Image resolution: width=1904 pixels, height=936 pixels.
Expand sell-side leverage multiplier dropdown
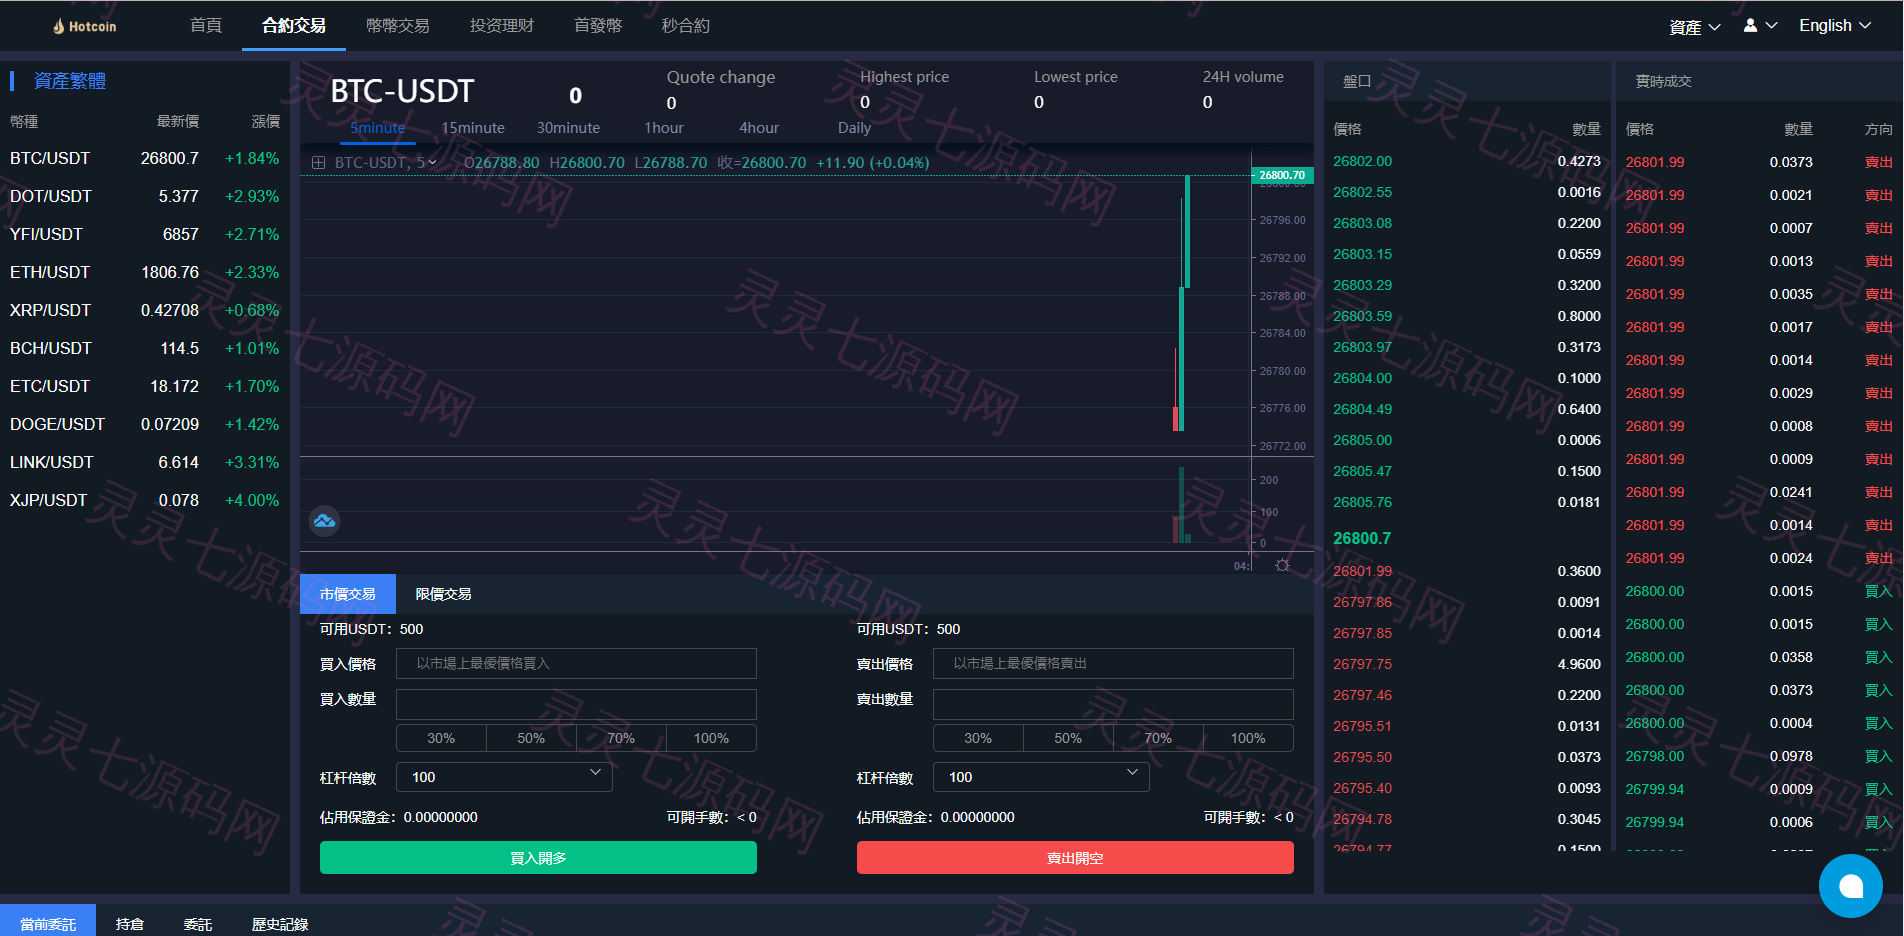click(x=1041, y=777)
